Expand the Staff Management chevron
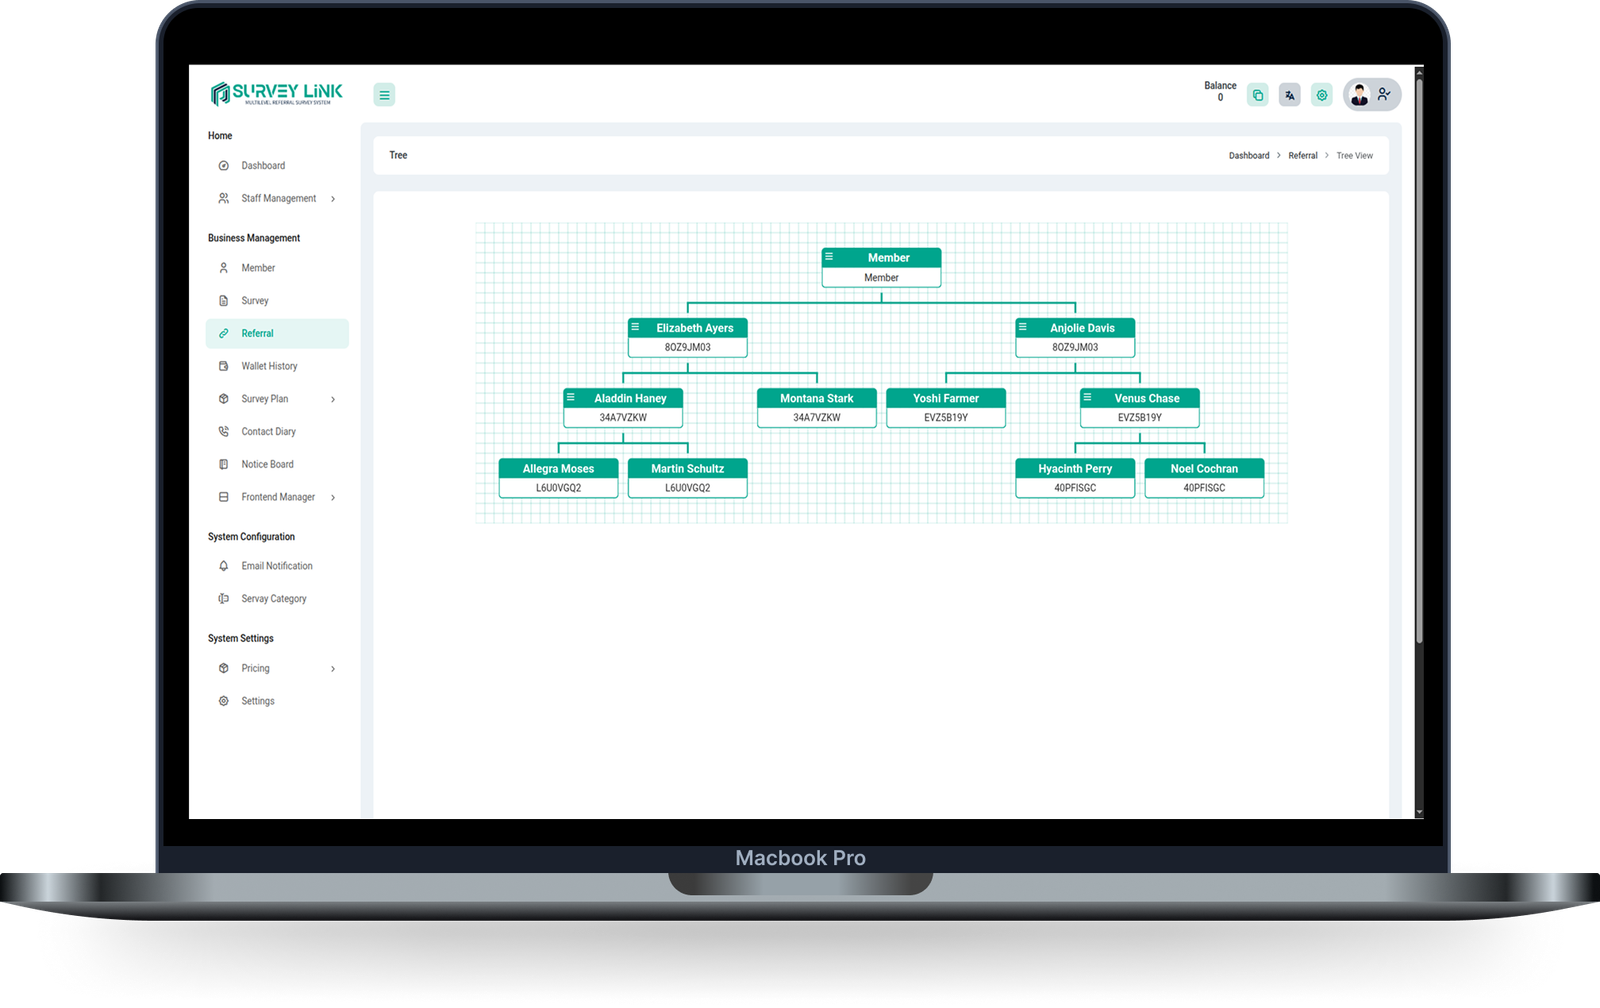 pyautogui.click(x=333, y=199)
